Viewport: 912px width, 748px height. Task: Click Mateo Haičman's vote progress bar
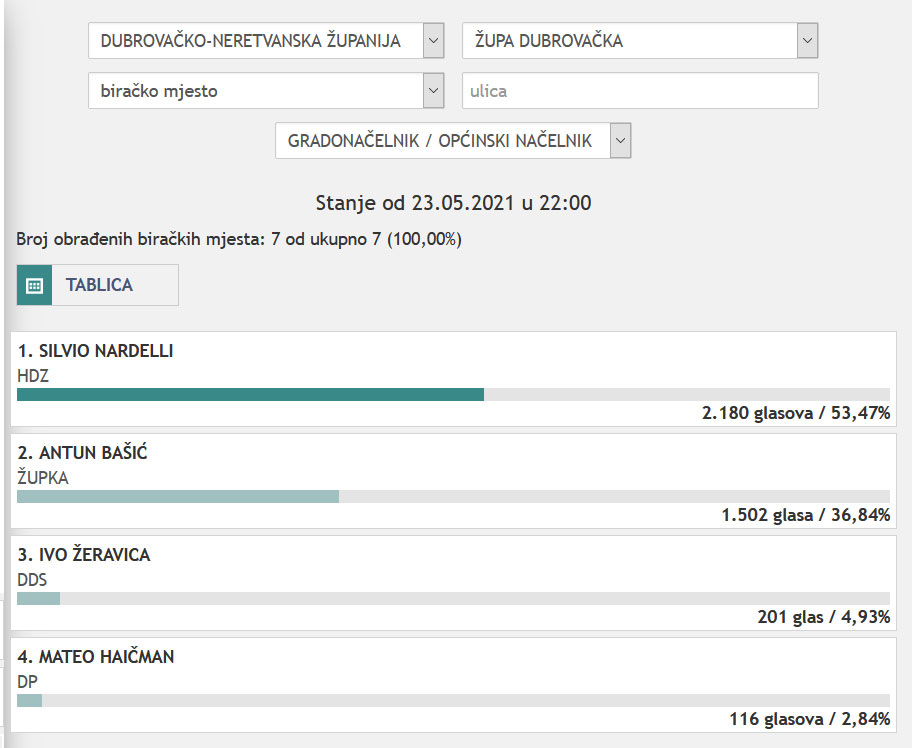click(30, 701)
